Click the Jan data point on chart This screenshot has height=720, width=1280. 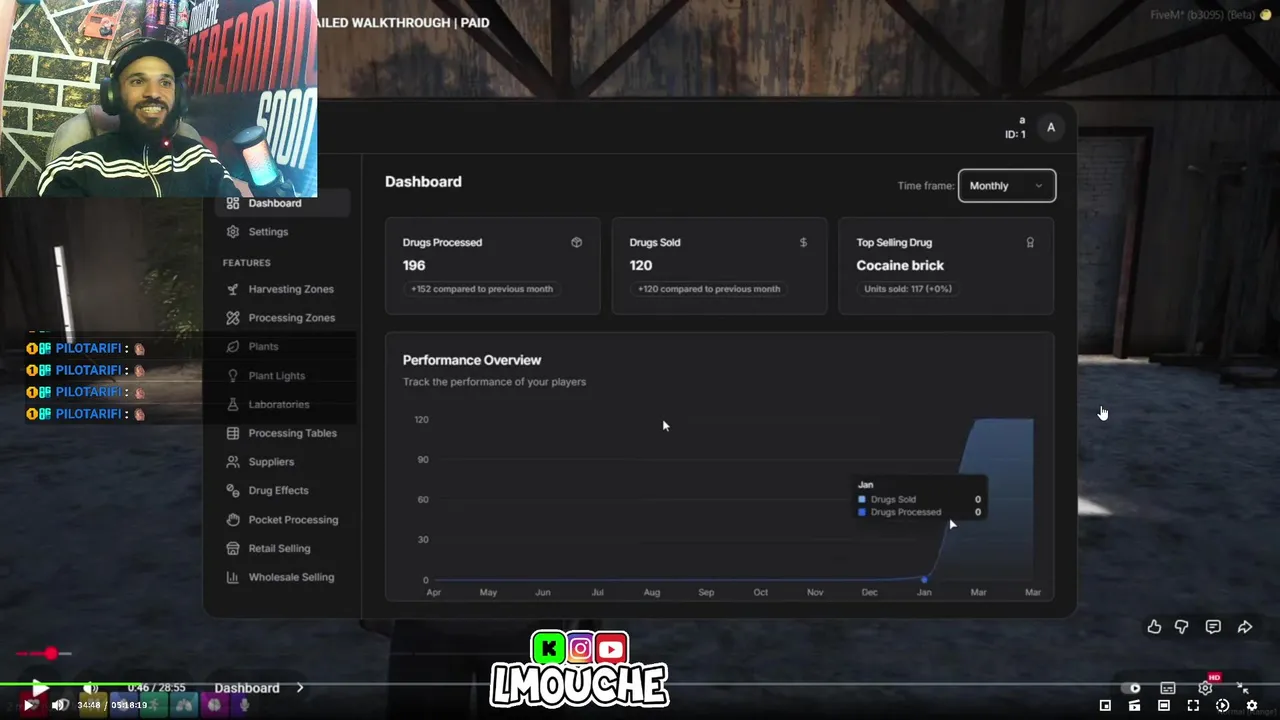[x=924, y=579]
